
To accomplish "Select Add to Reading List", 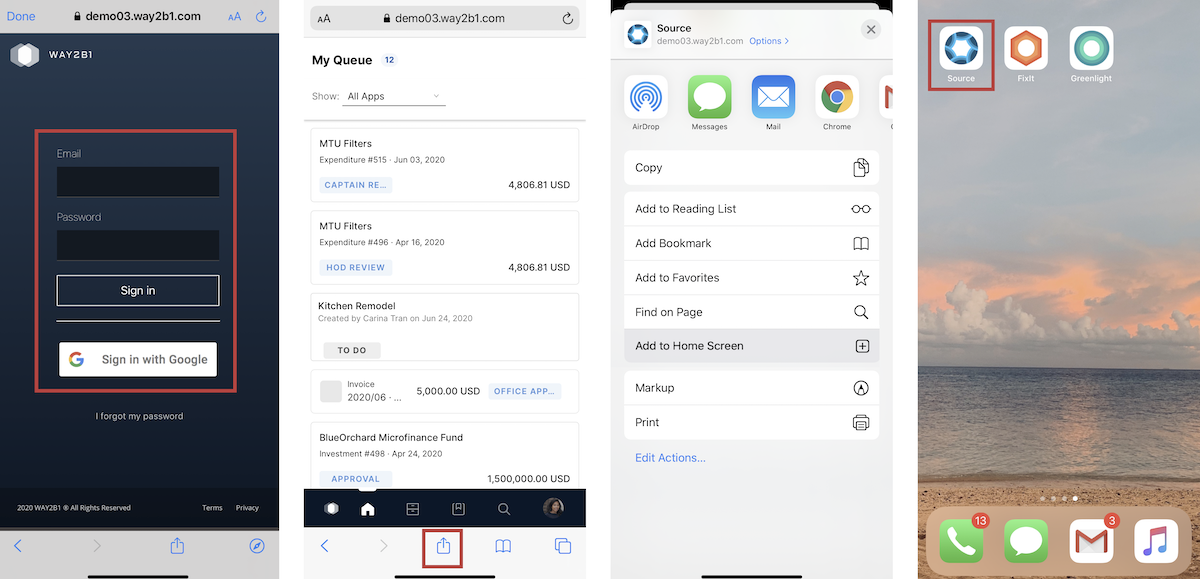I will tap(751, 209).
